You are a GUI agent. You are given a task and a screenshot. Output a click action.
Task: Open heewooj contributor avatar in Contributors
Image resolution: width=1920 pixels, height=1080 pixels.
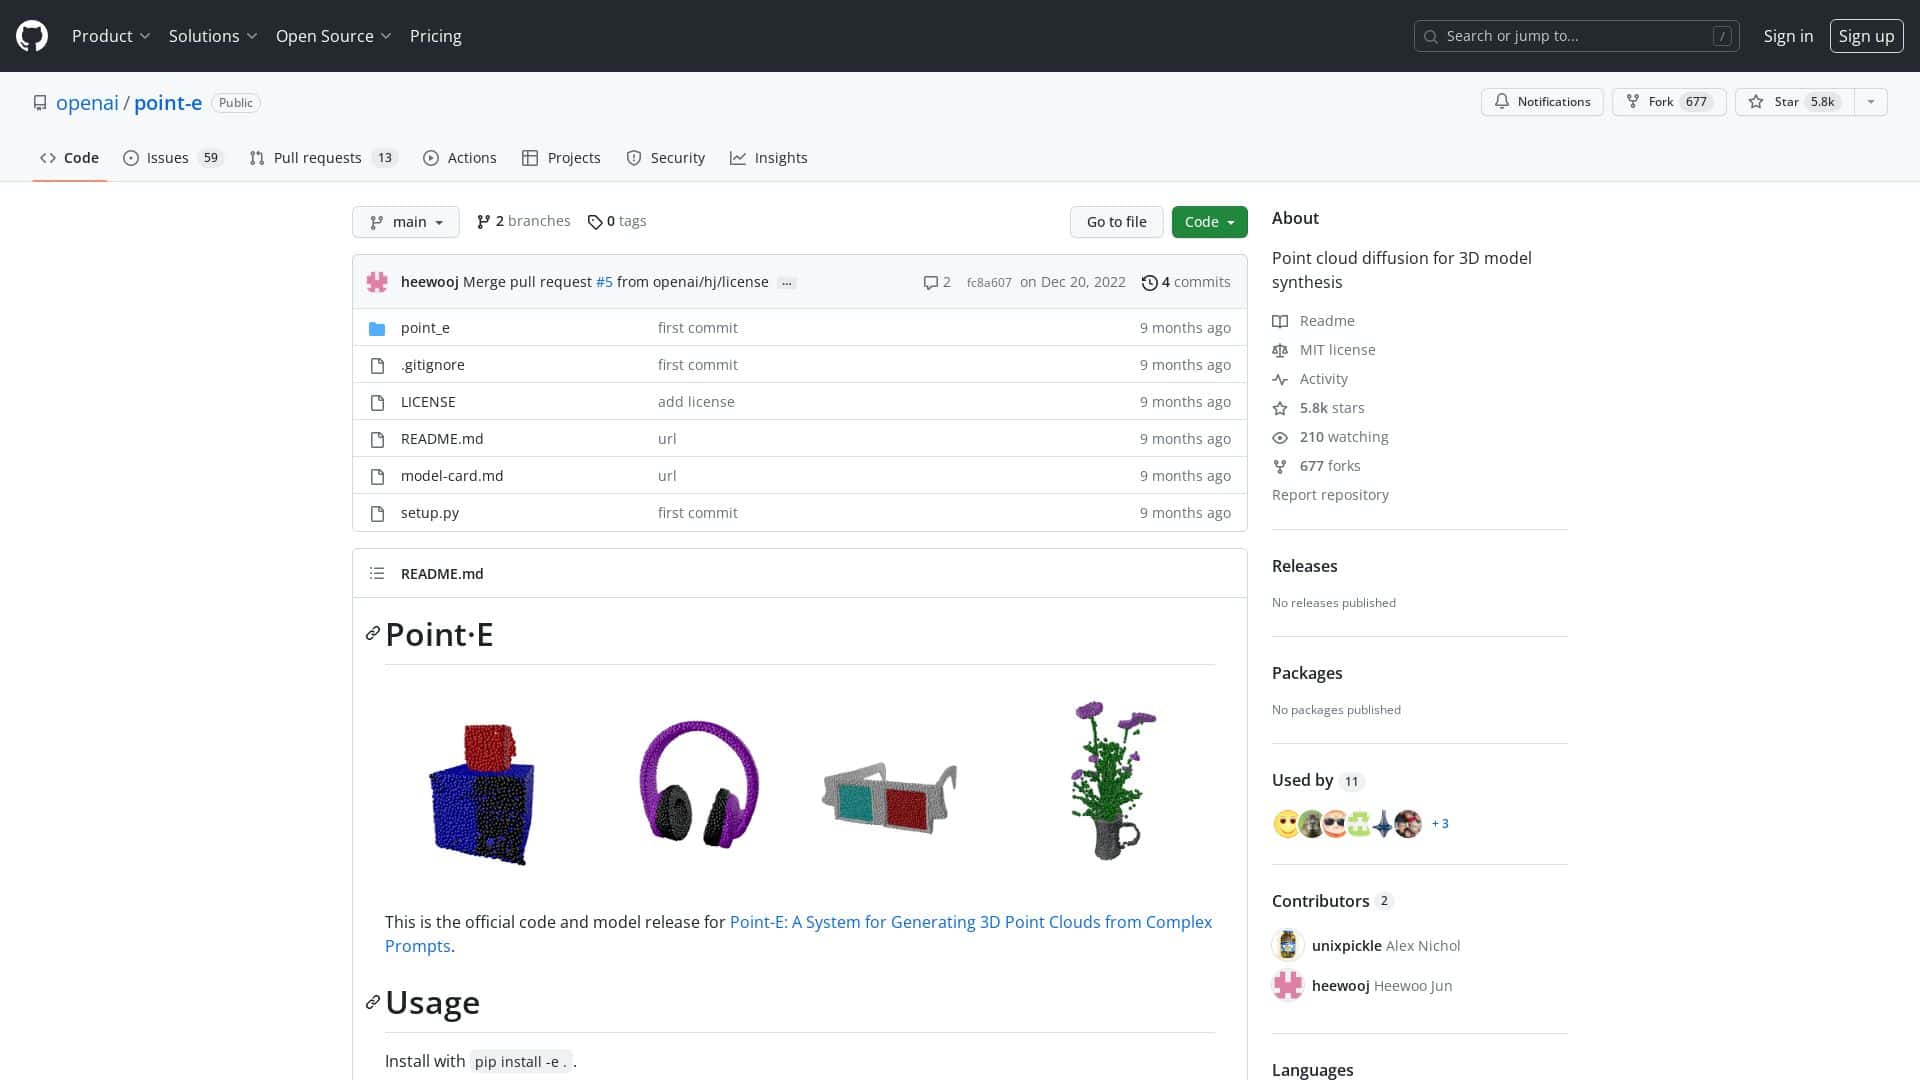click(x=1288, y=985)
